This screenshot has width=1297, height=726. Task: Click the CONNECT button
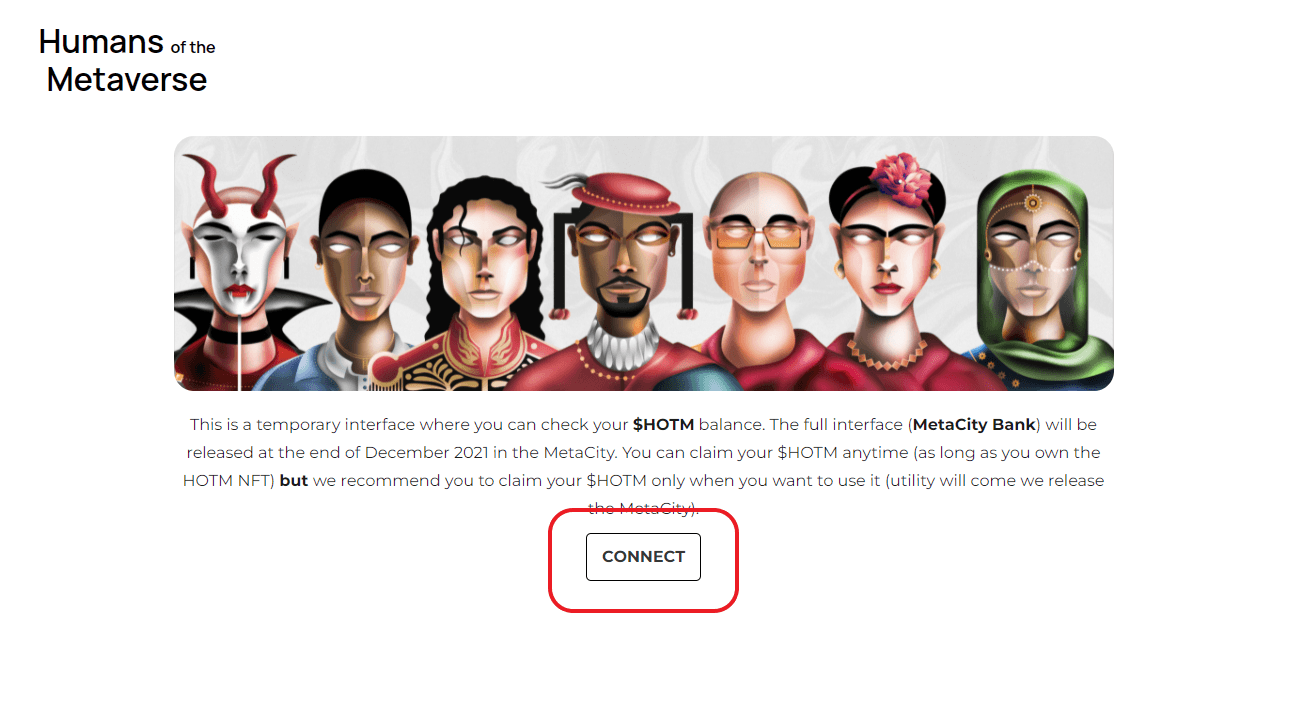point(643,557)
